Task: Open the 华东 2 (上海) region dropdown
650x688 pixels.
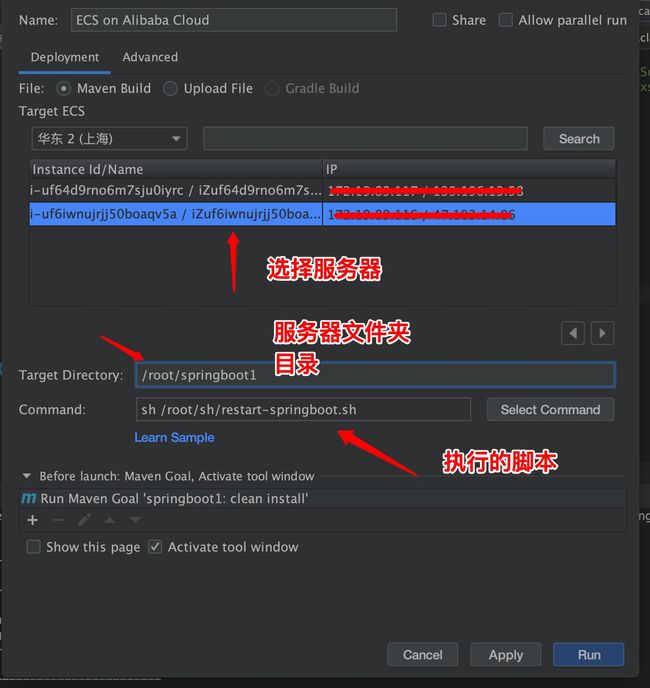Action: click(109, 139)
